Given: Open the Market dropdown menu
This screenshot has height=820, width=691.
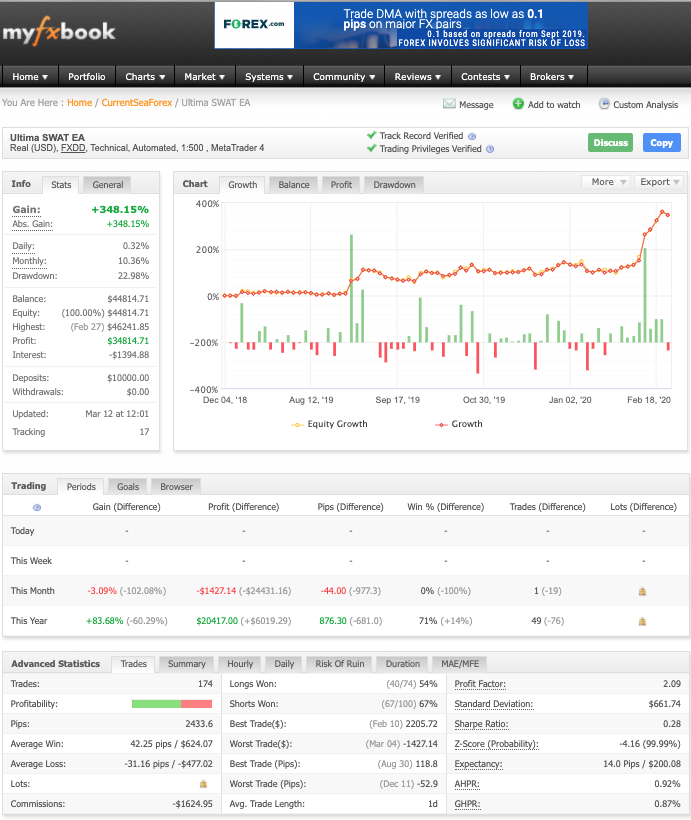Looking at the screenshot, I should (205, 77).
